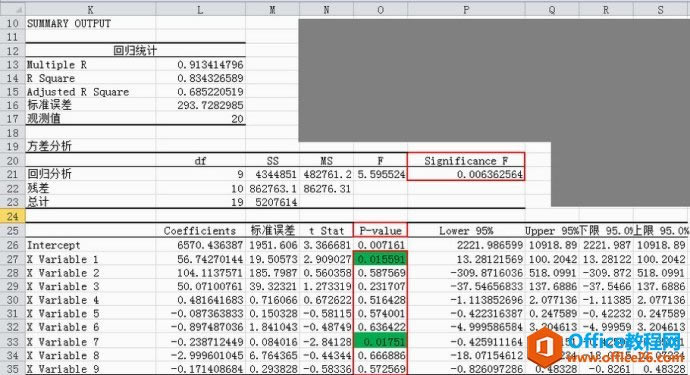Image resolution: width=690 pixels, height=375 pixels.
Task: Click the Lower 95% header cell
Action: 466,231
